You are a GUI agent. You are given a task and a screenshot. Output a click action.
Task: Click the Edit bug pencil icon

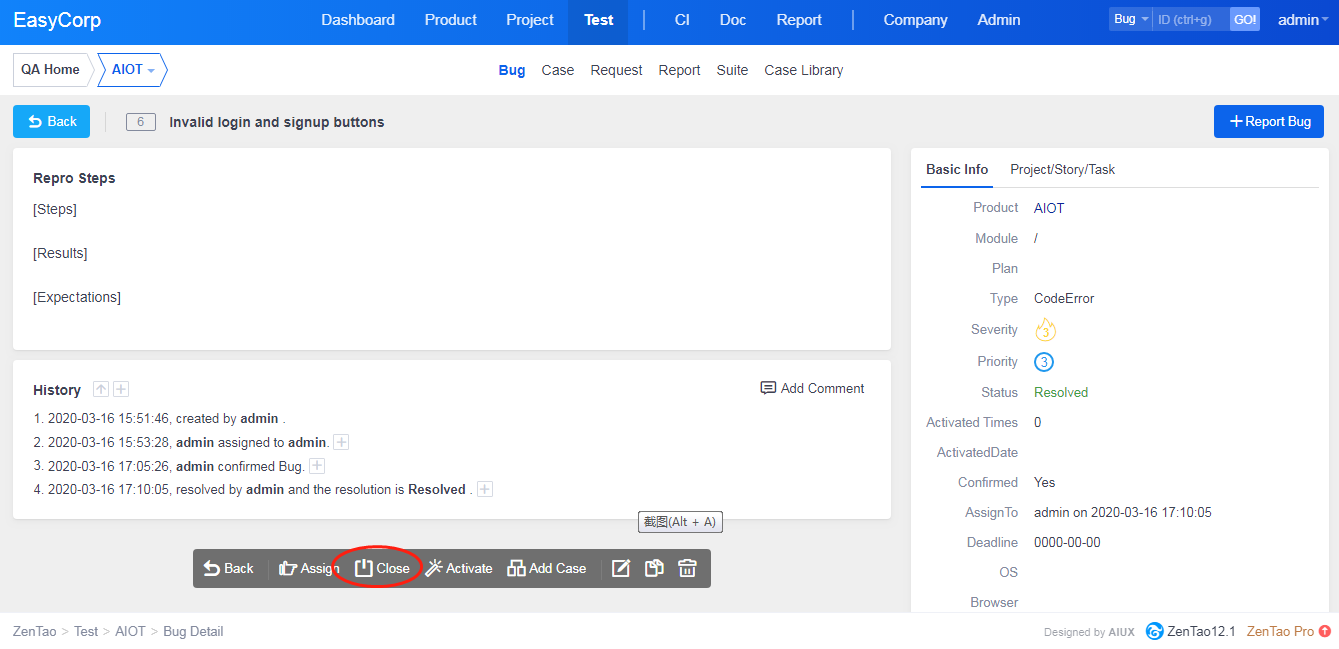click(621, 568)
